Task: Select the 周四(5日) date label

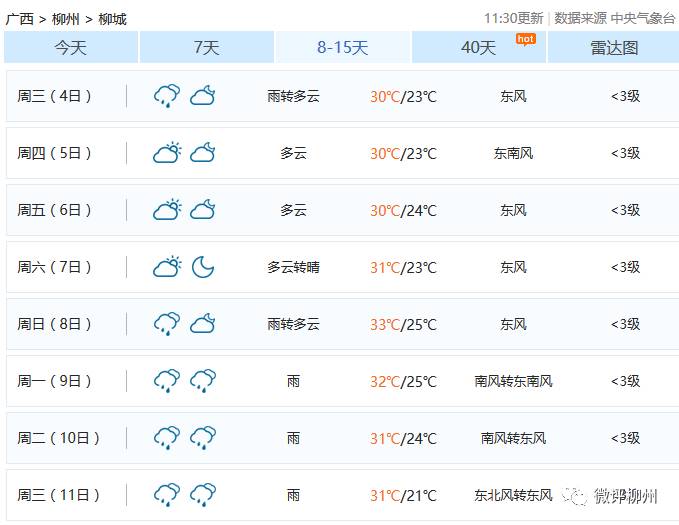Action: click(54, 153)
